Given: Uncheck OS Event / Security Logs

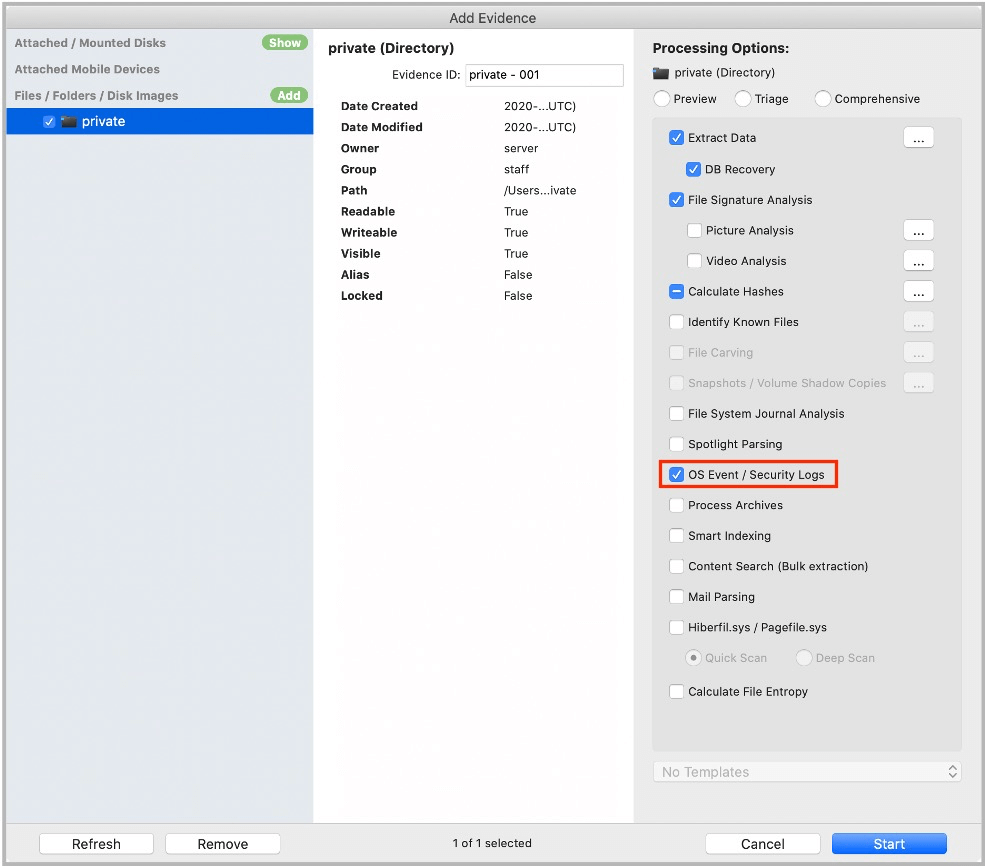Looking at the screenshot, I should pyautogui.click(x=676, y=475).
